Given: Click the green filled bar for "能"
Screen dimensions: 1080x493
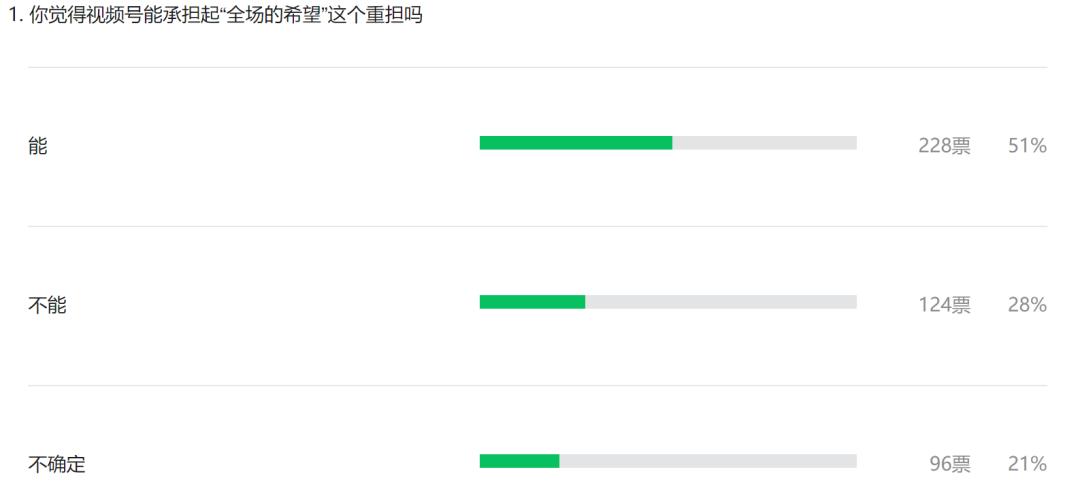Looking at the screenshot, I should pos(575,143).
